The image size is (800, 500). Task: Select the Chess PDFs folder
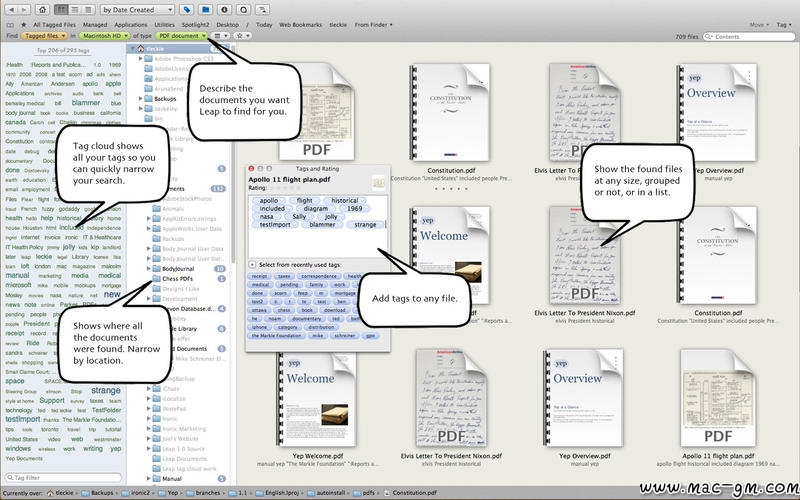(178, 279)
